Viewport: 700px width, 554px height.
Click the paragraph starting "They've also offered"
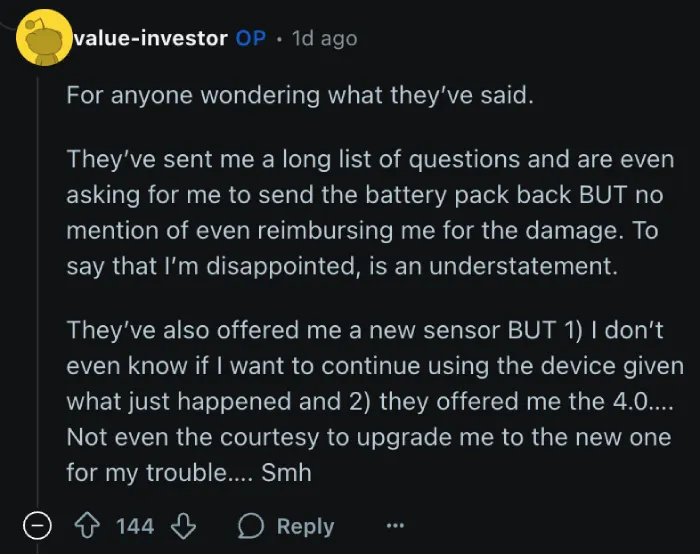click(375, 401)
